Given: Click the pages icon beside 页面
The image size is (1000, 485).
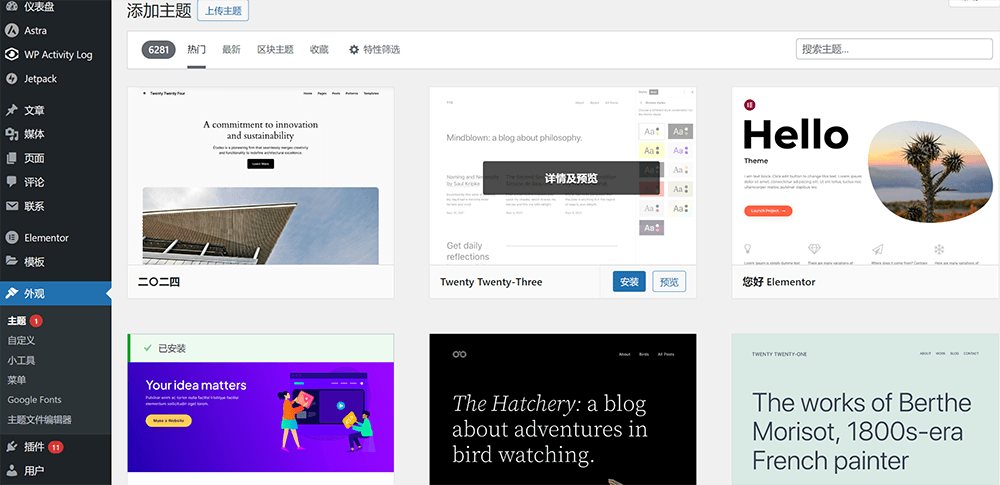Looking at the screenshot, I should coord(11,158).
